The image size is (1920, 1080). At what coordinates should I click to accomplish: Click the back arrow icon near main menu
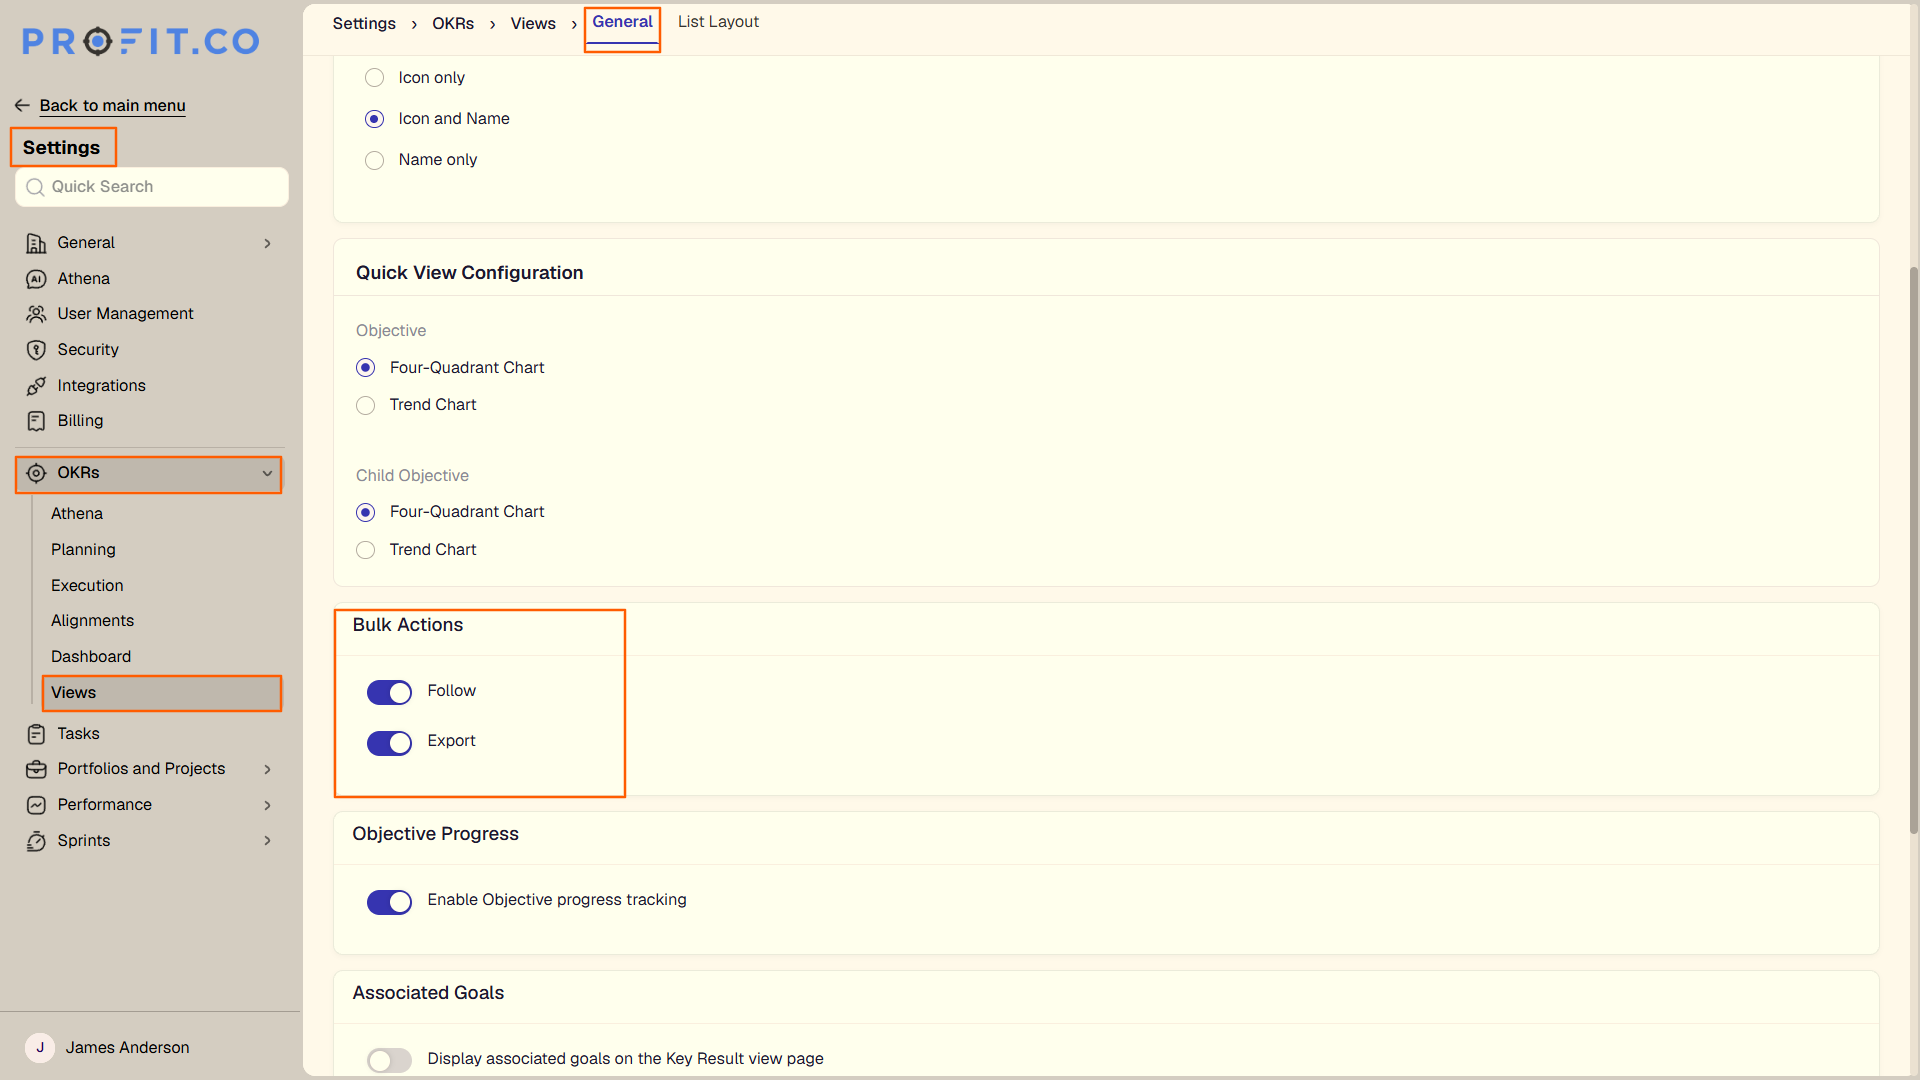point(22,105)
